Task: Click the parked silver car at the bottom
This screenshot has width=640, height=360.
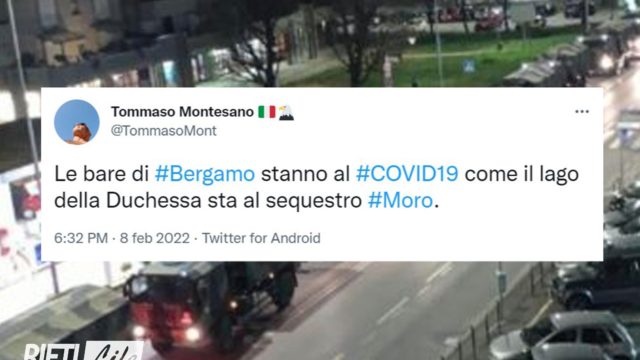Action: click(x=561, y=337)
